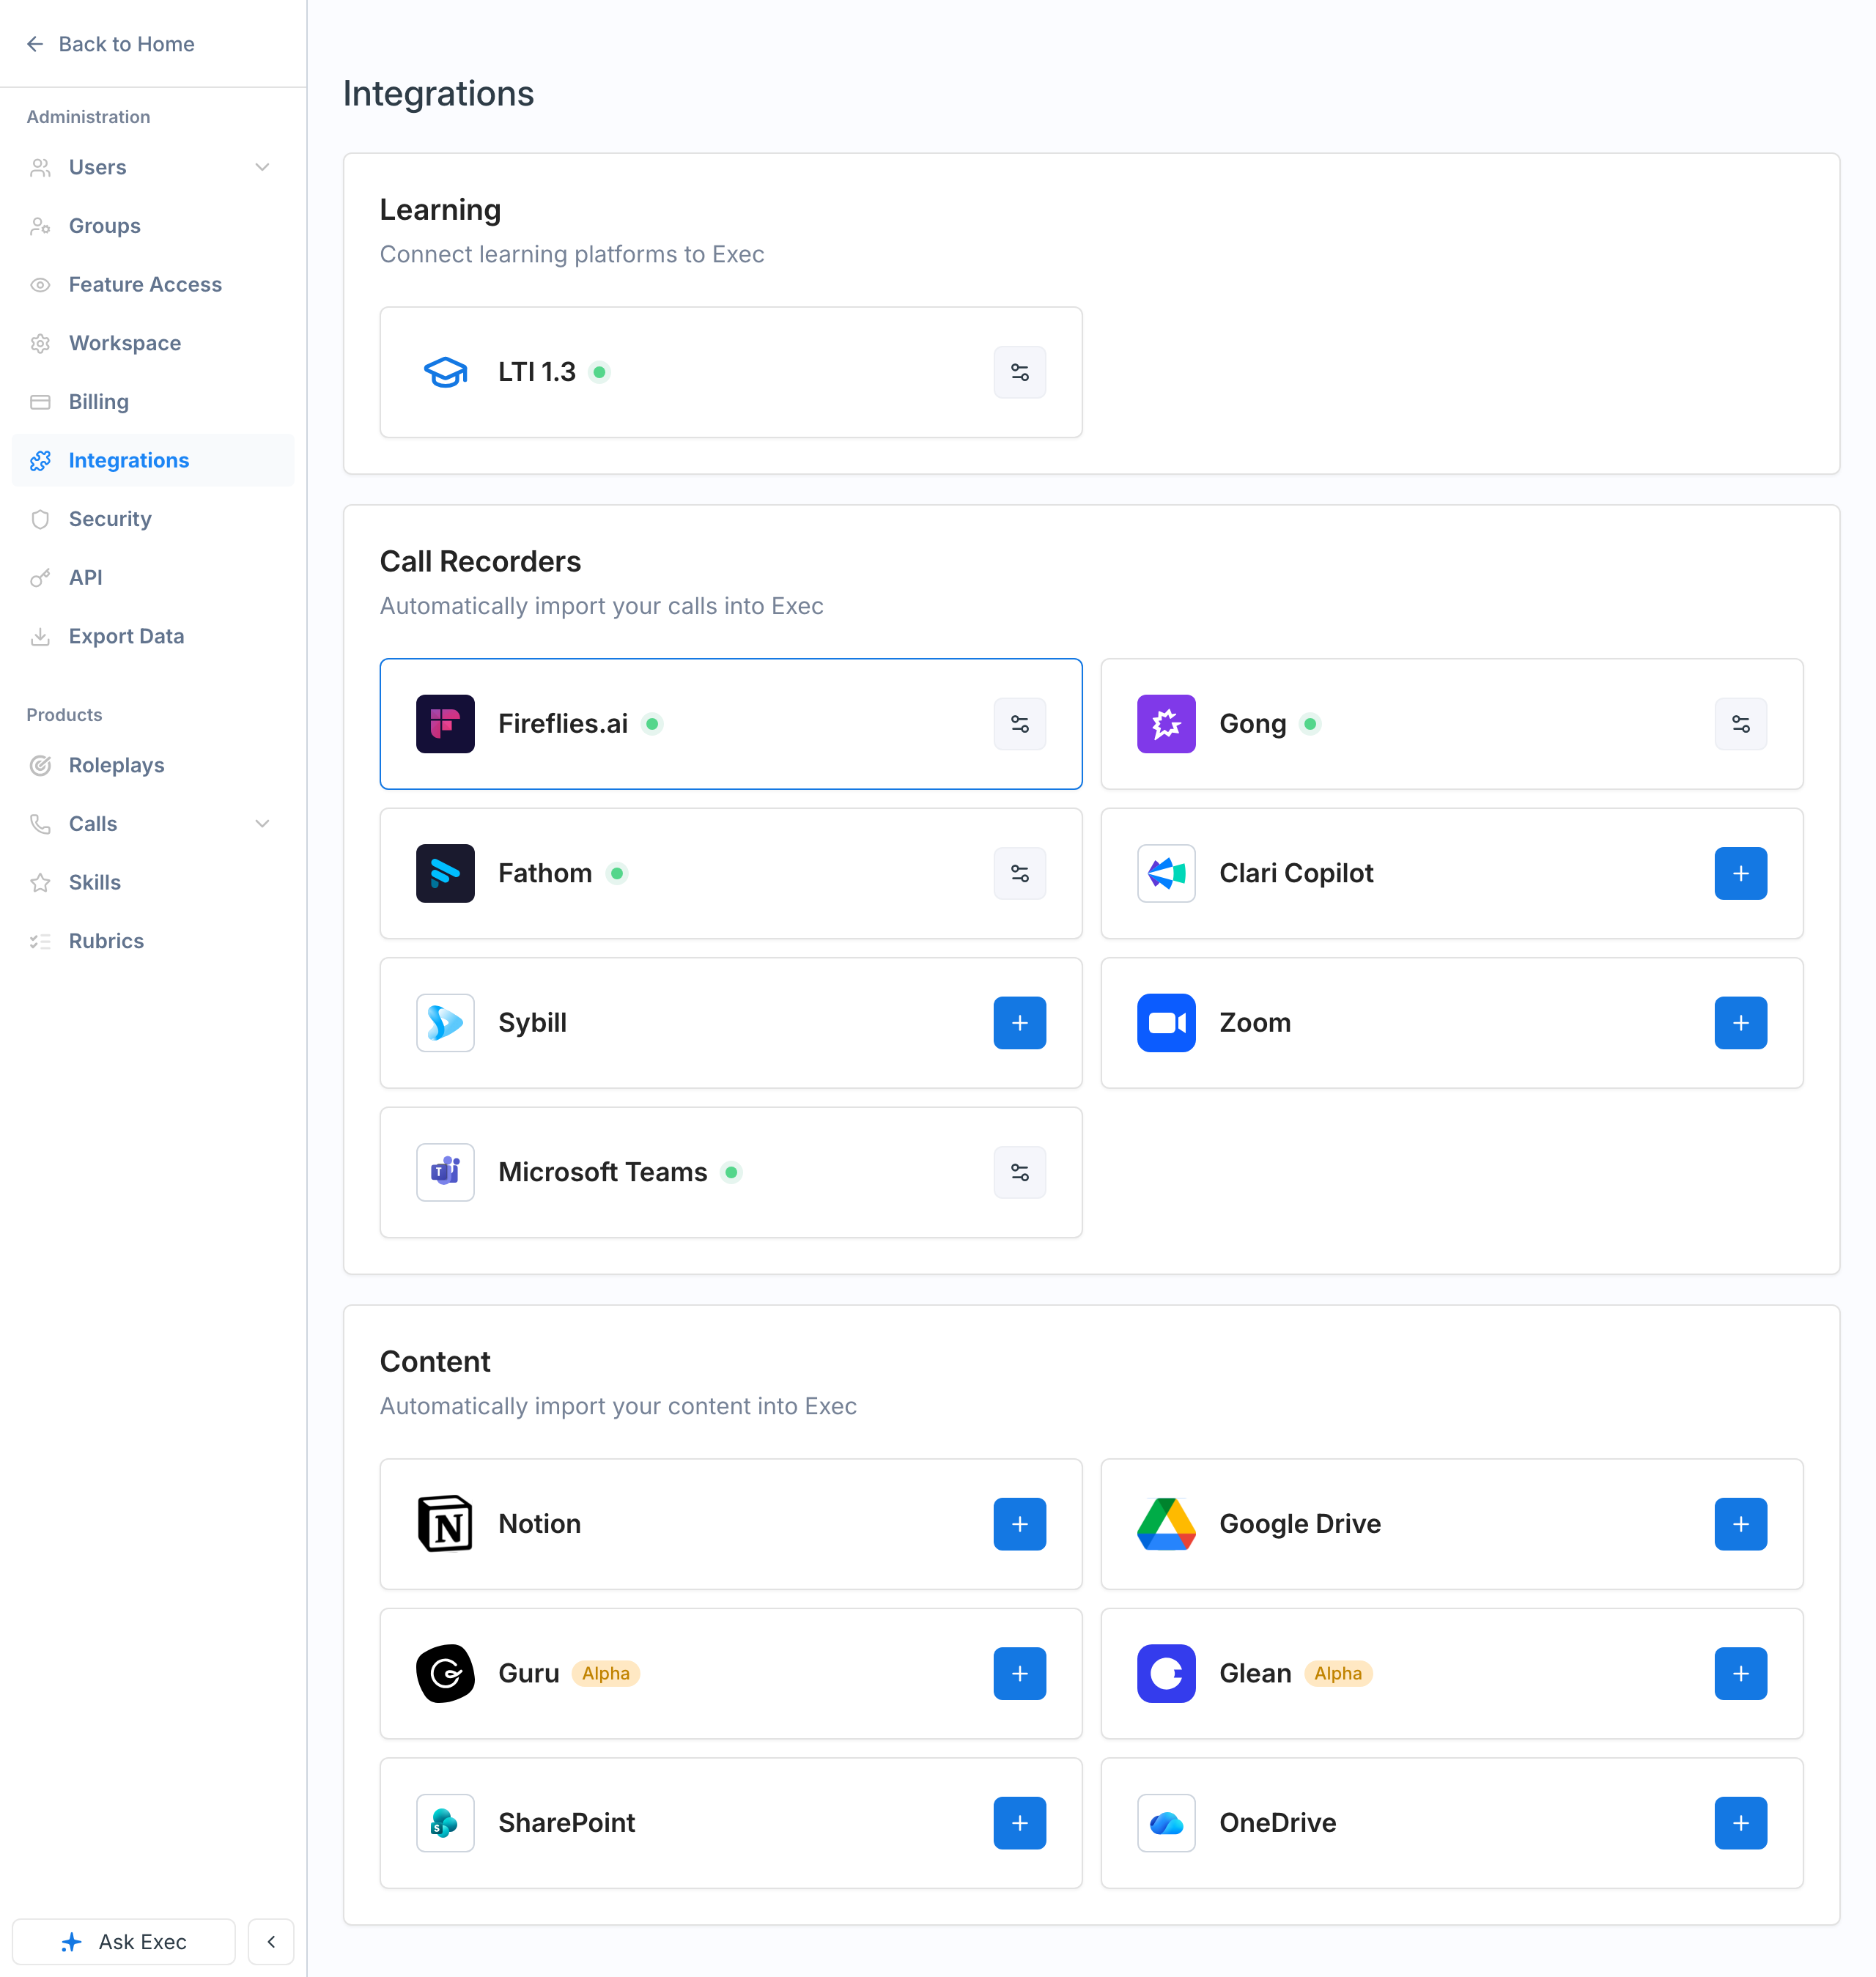The height and width of the screenshot is (1977, 1876).
Task: Add OneDrive integration
Action: (x=1740, y=1823)
